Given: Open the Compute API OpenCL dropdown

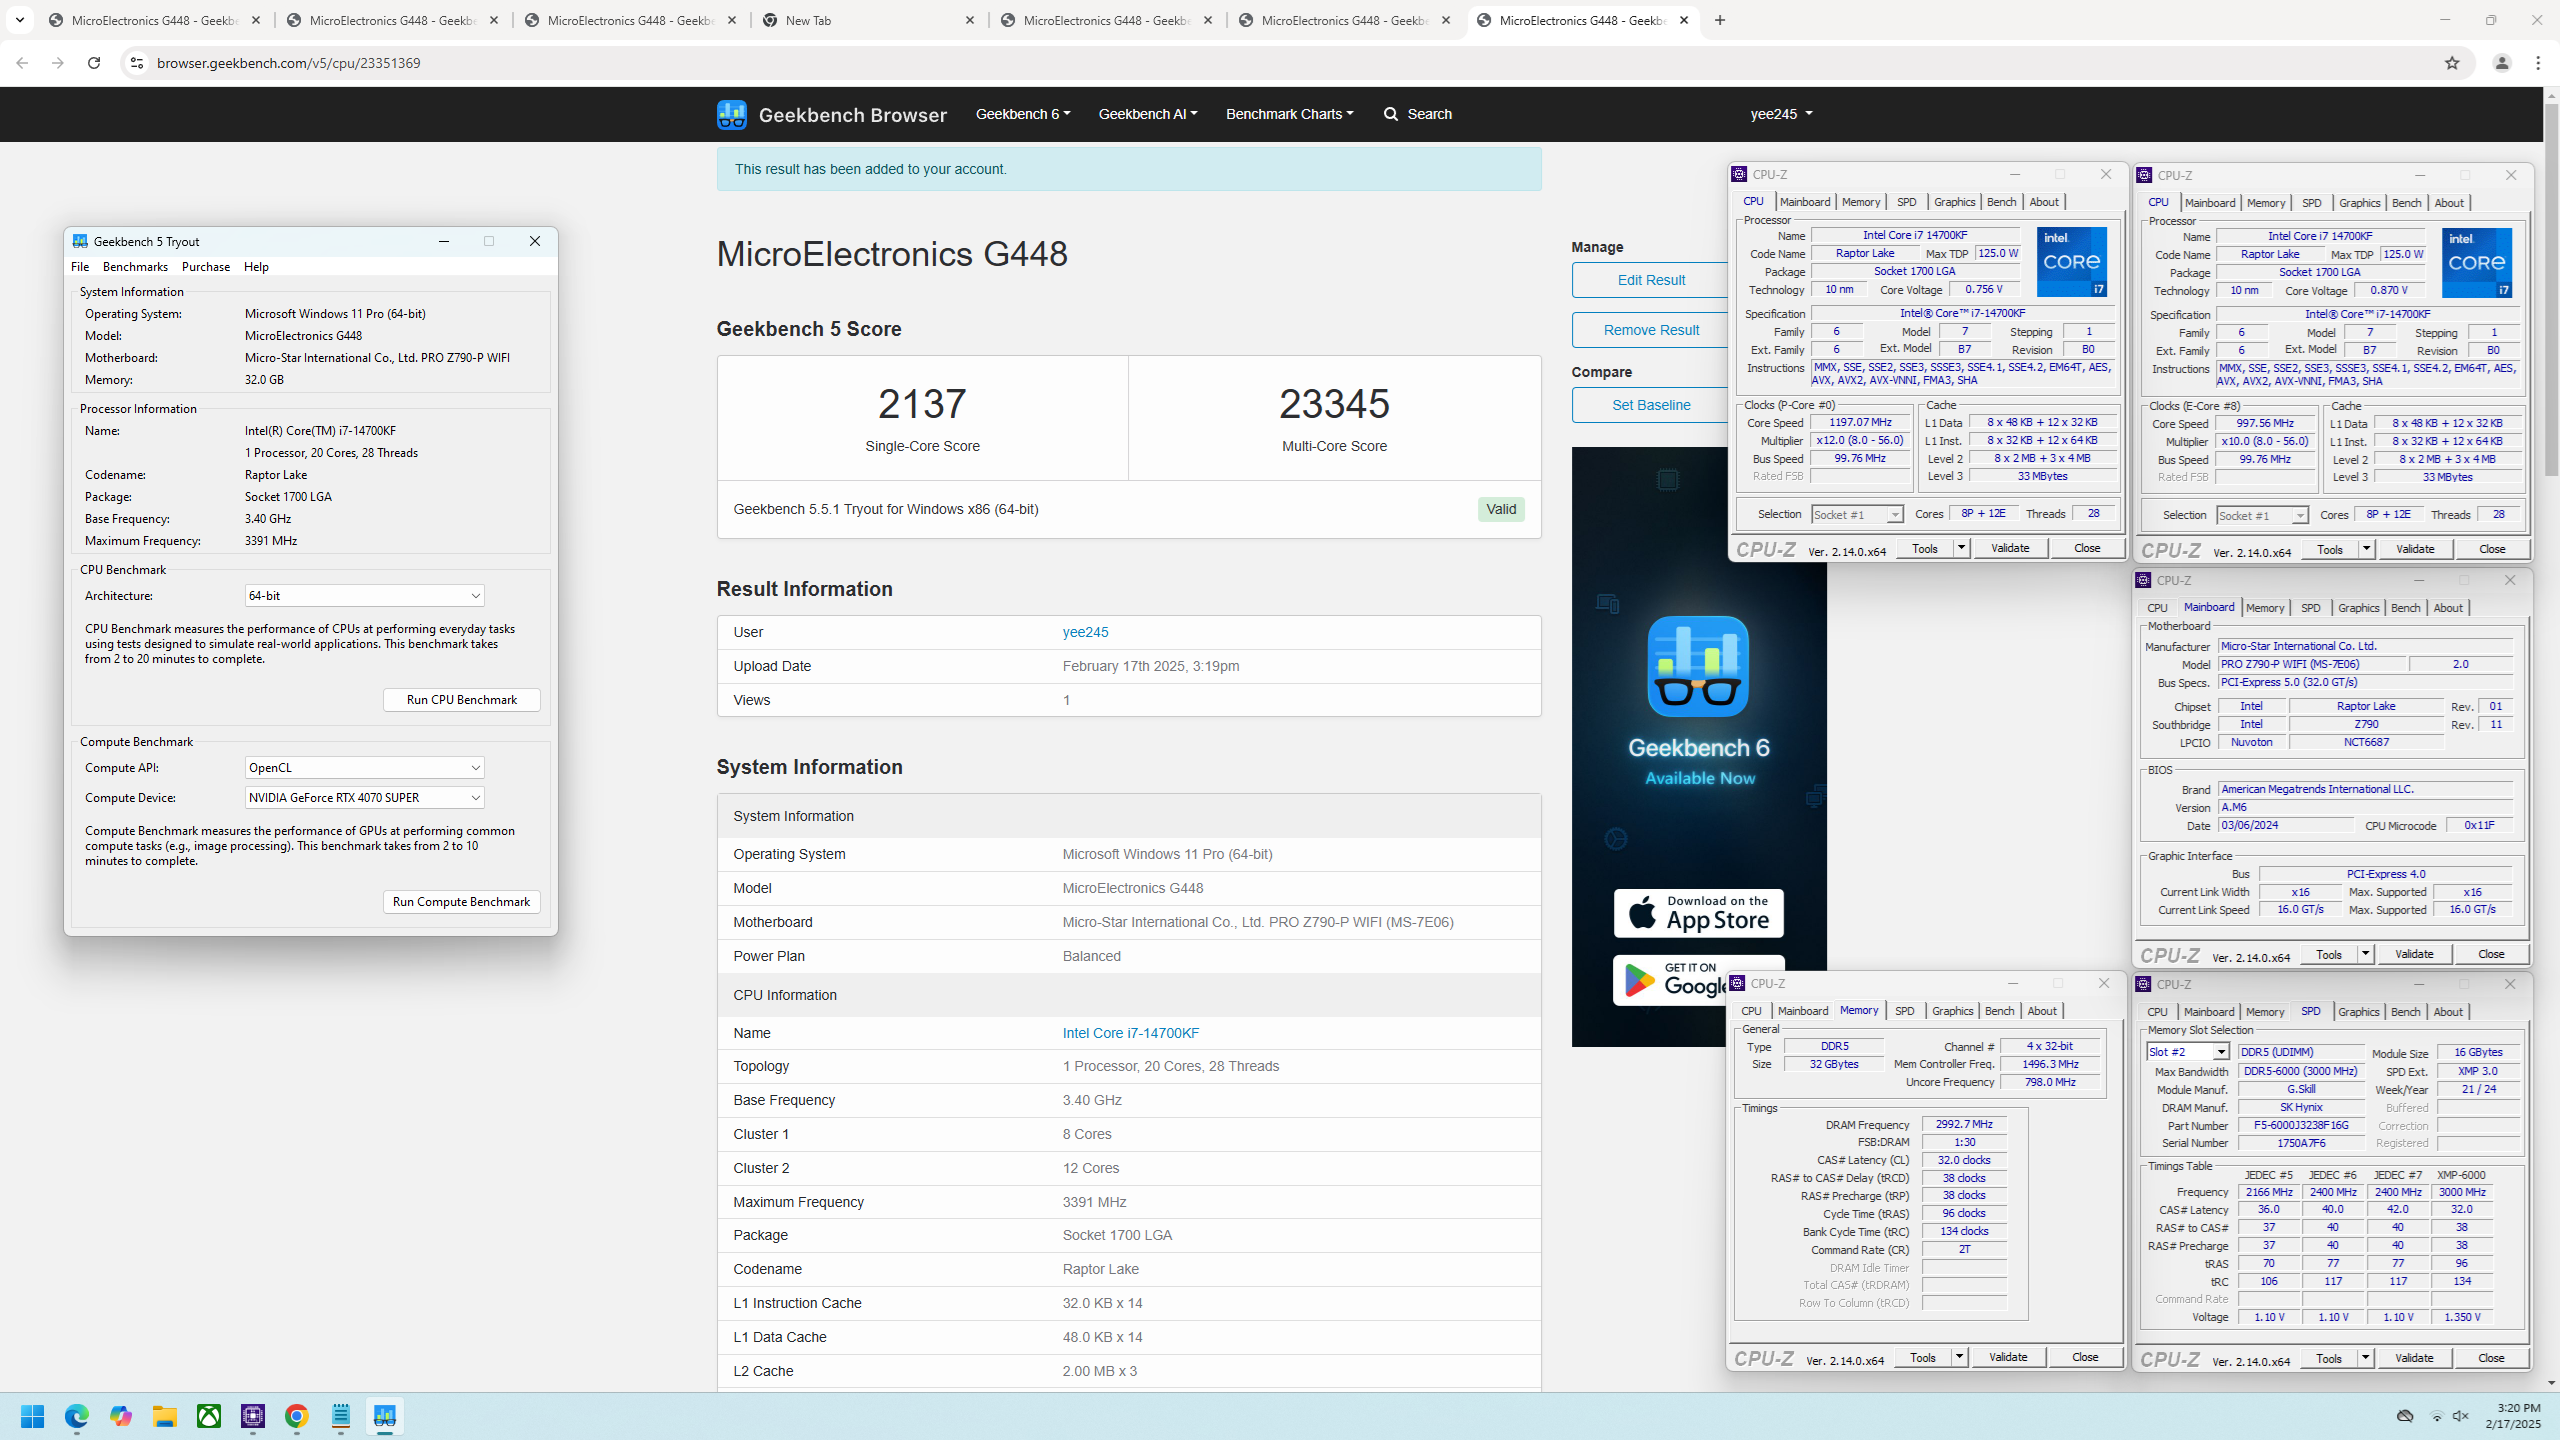Looking at the screenshot, I should [364, 768].
